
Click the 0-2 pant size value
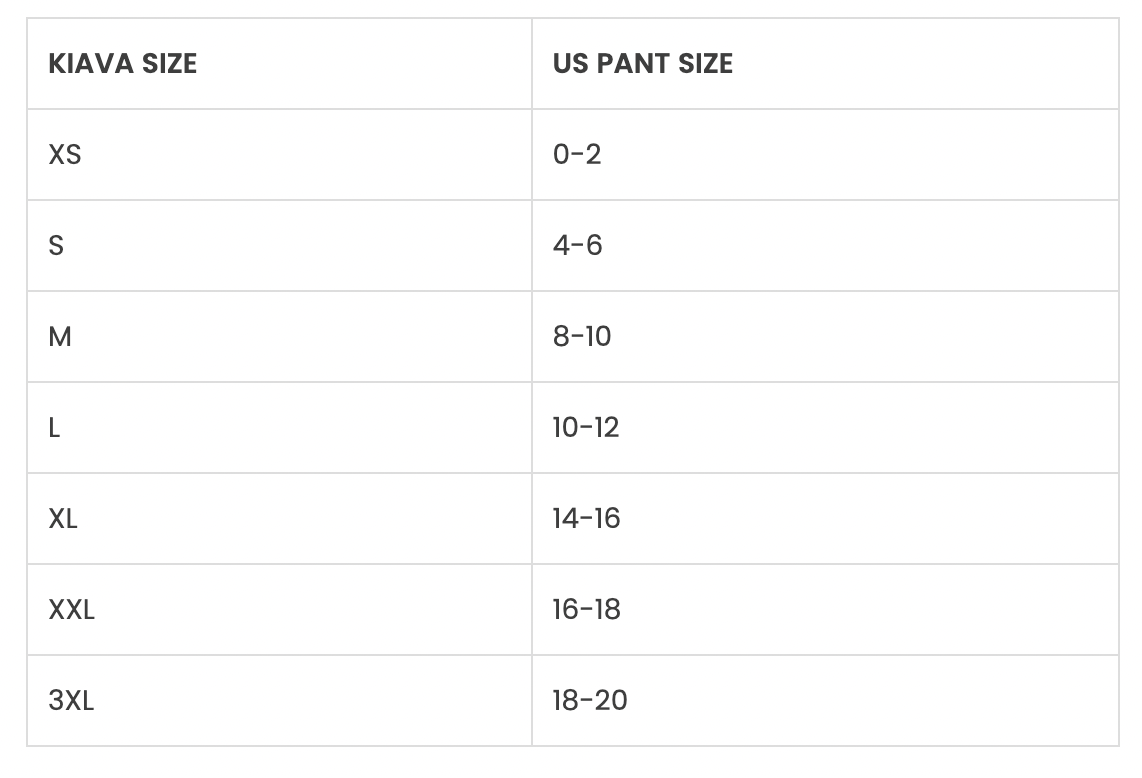point(577,155)
